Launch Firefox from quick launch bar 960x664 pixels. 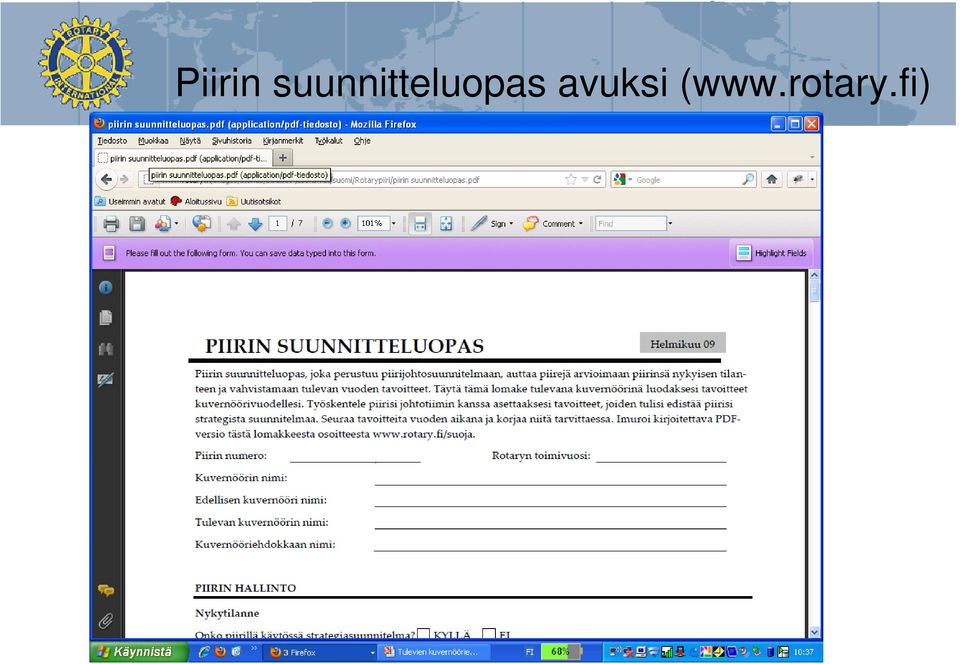click(220, 652)
